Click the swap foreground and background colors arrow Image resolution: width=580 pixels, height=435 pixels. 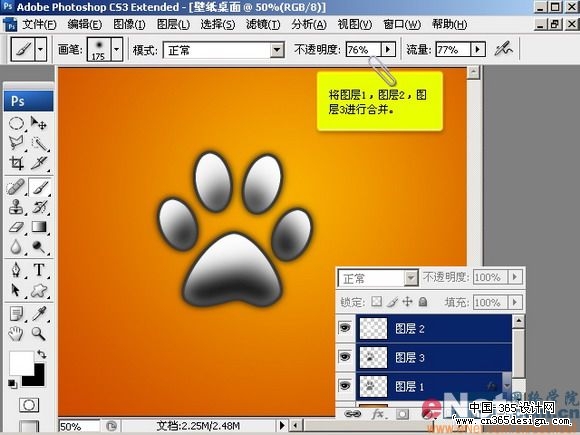tap(41, 354)
